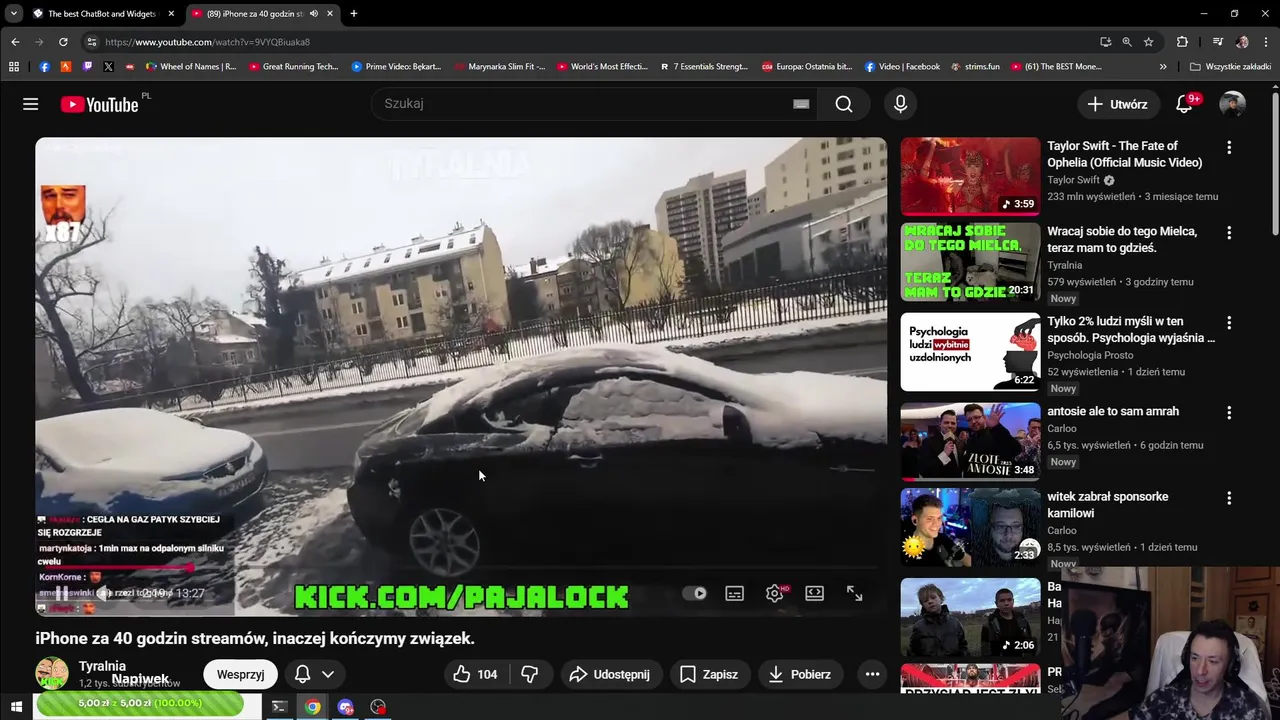Open the Windows Start button
This screenshot has height=720, width=1280.
tap(16, 707)
